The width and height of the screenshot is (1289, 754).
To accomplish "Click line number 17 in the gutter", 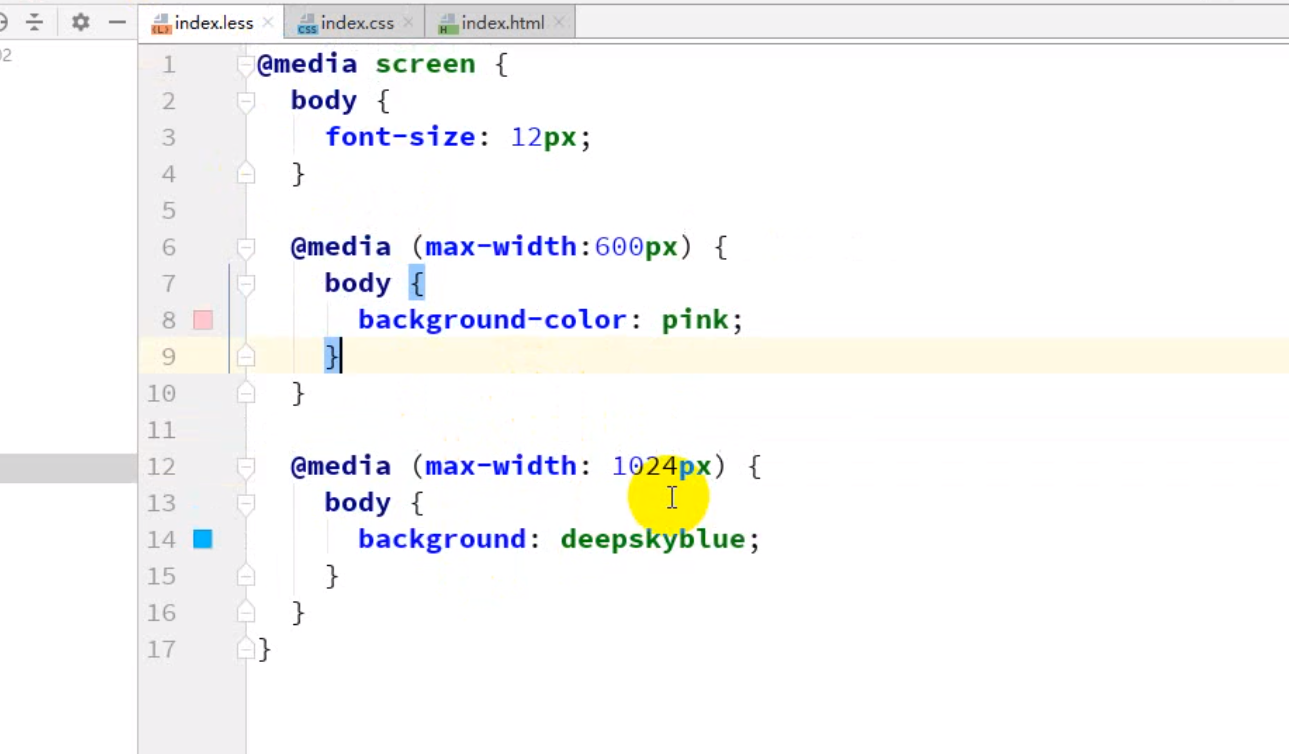I will (160, 649).
